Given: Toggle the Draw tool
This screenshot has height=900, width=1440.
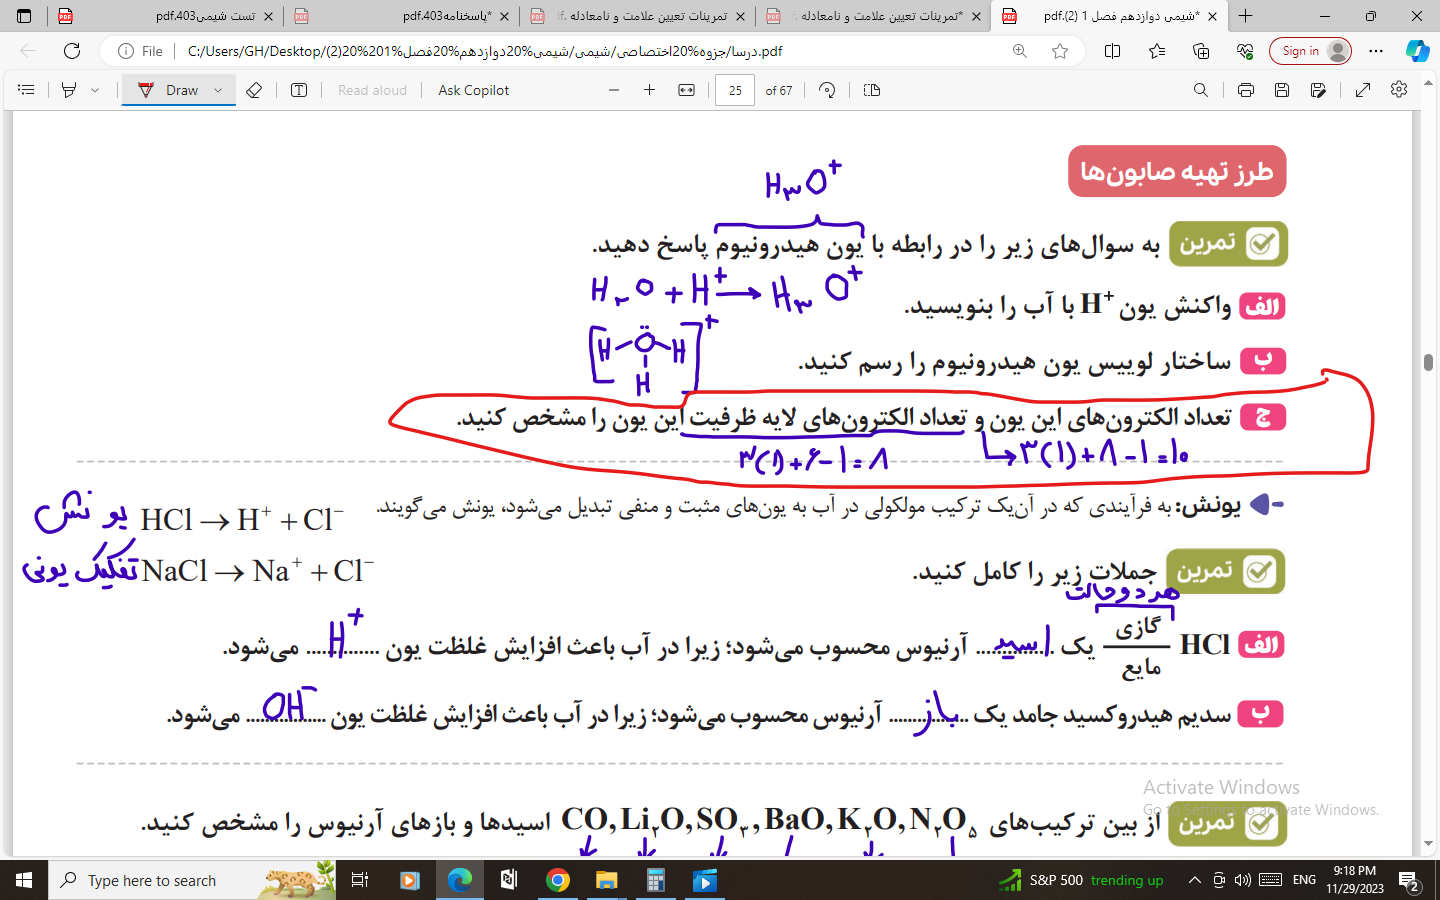Looking at the screenshot, I should pyautogui.click(x=168, y=90).
